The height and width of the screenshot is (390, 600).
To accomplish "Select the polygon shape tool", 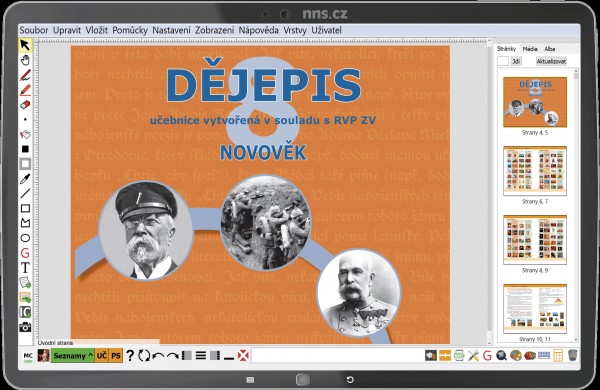I will (25, 223).
